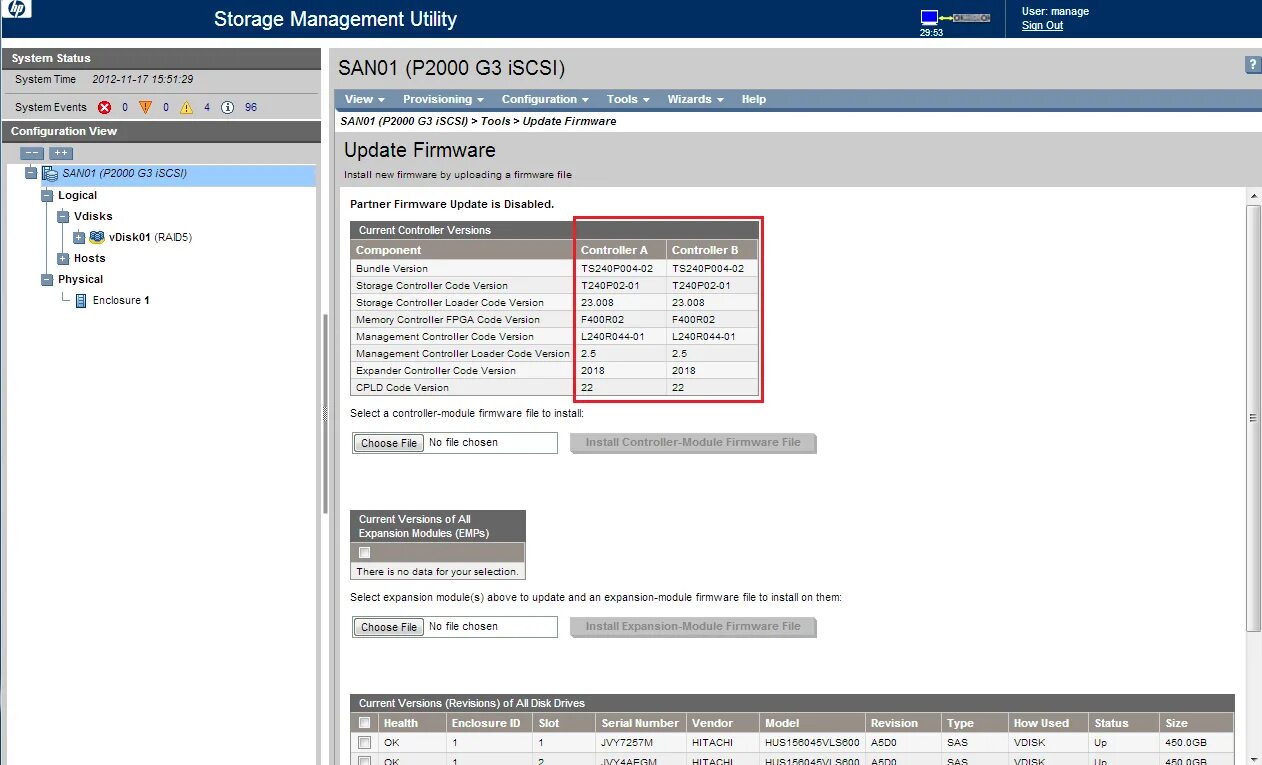Collapse the SAN01 tree node
The image size is (1262, 765).
[31, 174]
